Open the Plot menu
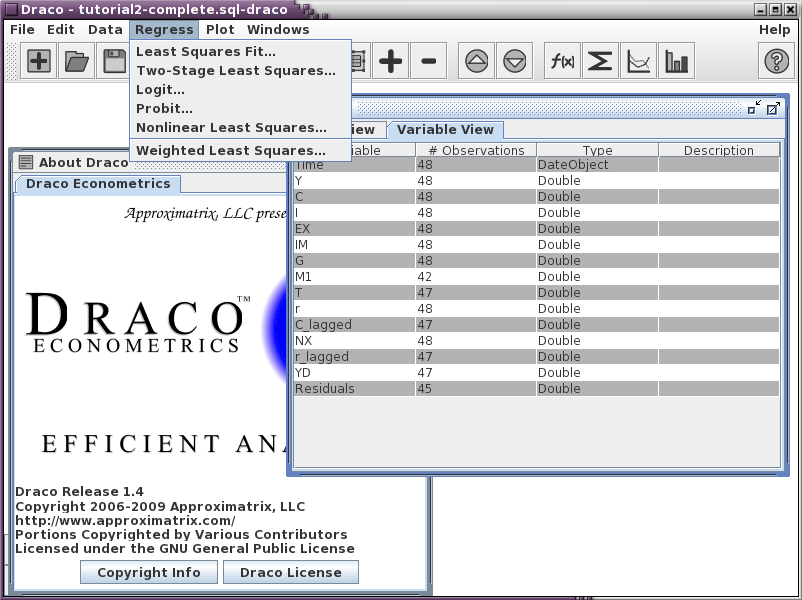The height and width of the screenshot is (600, 802). [220, 30]
